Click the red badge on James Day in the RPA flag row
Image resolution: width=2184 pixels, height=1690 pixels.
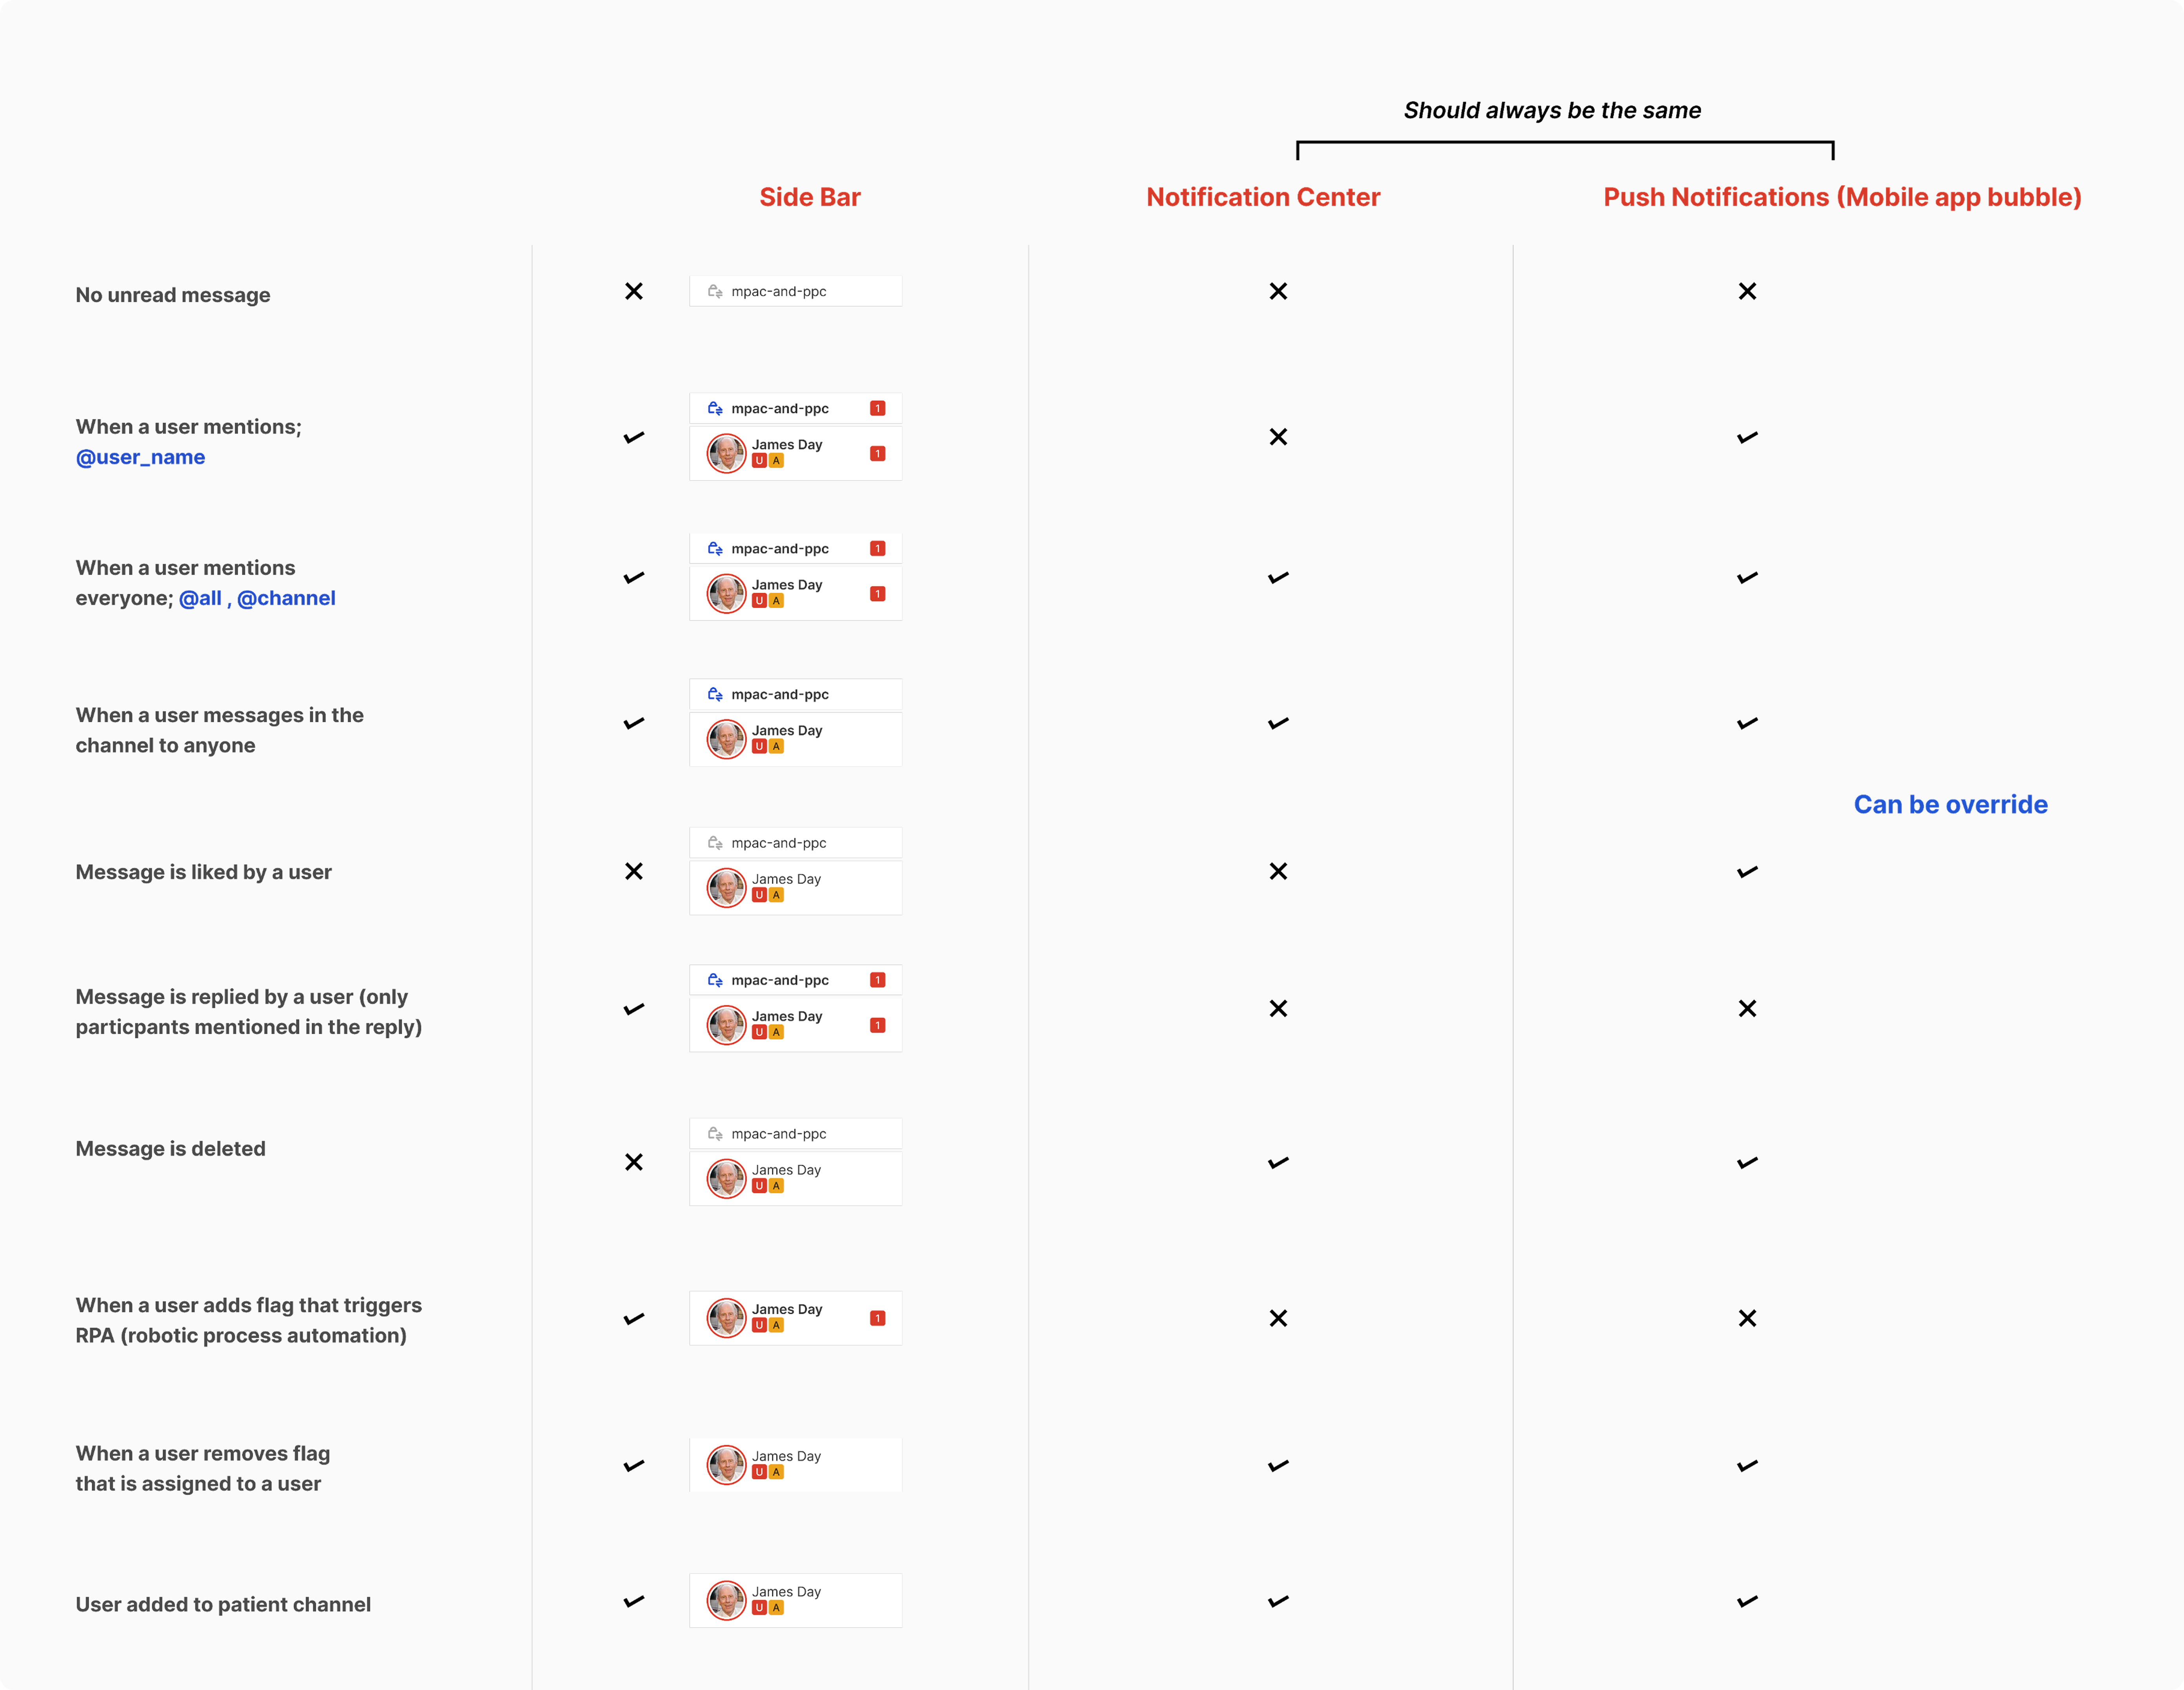[x=877, y=1318]
